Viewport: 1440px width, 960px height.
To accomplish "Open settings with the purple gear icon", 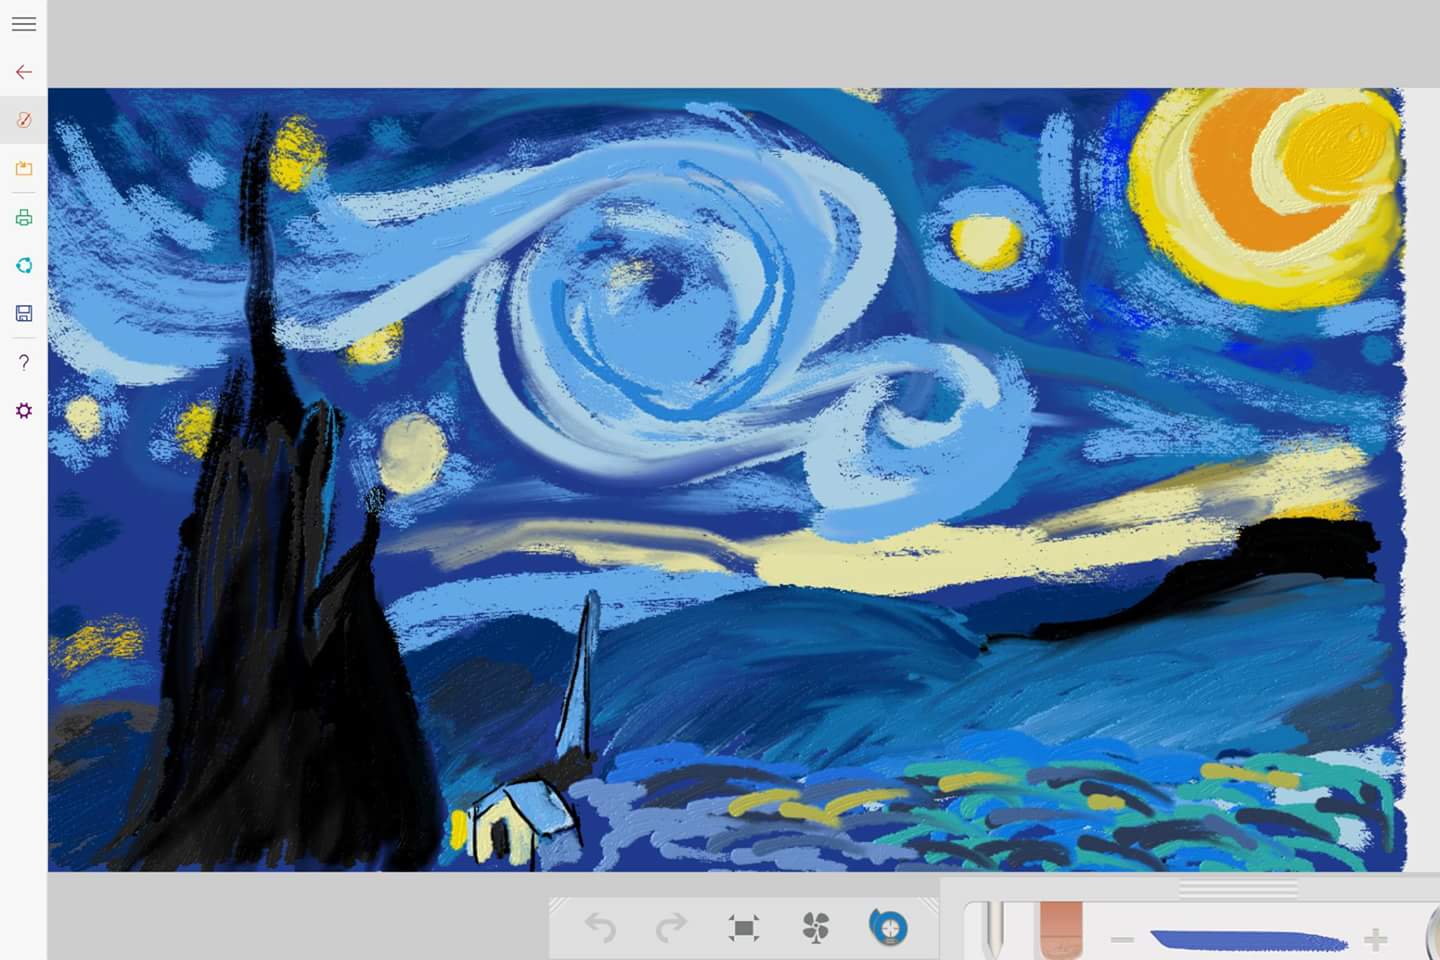I will coord(24,411).
